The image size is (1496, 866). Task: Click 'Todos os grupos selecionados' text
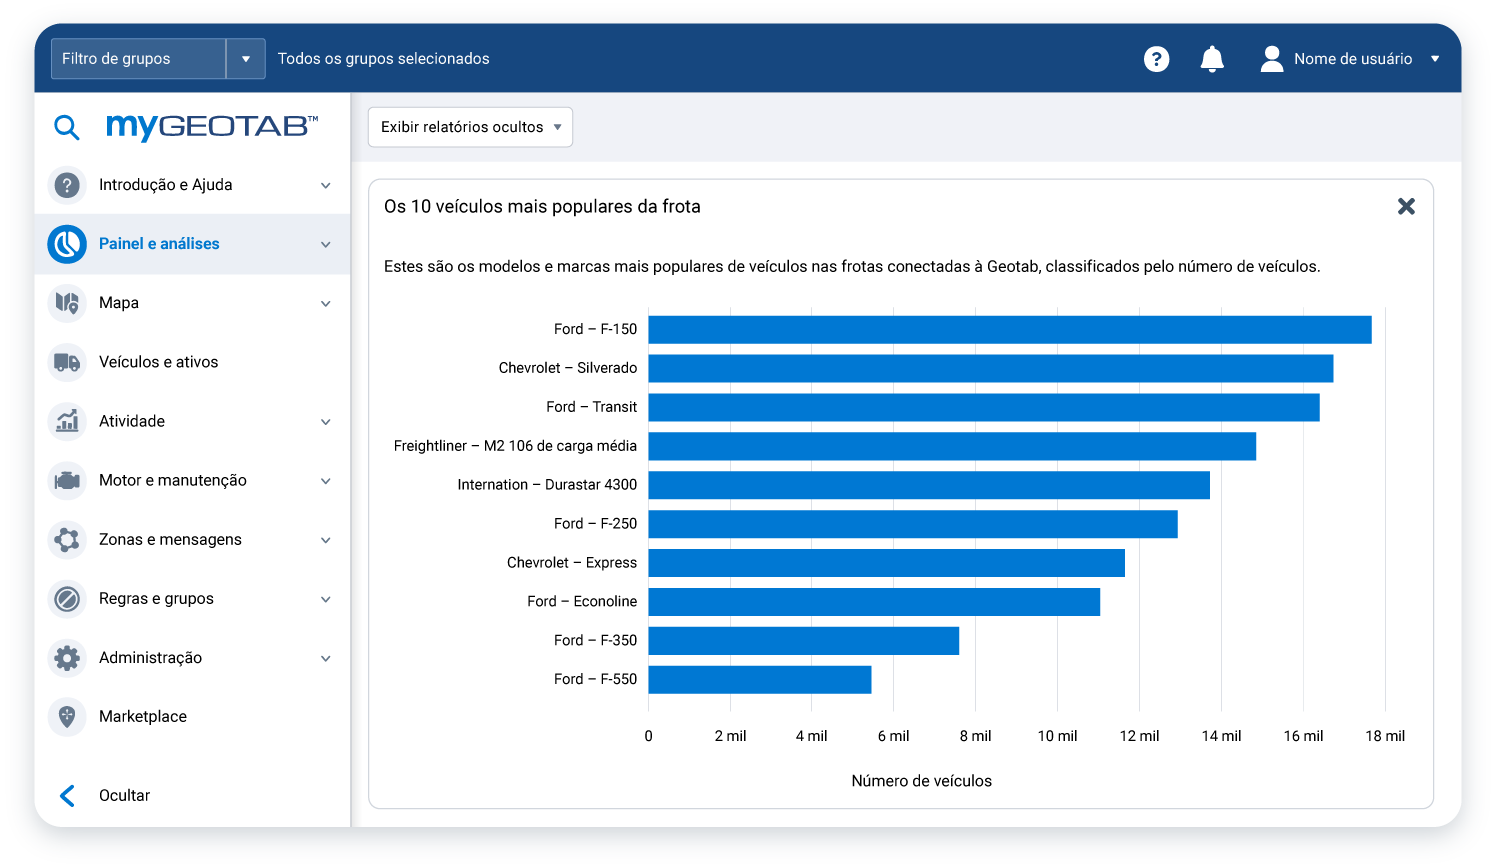[x=384, y=59]
